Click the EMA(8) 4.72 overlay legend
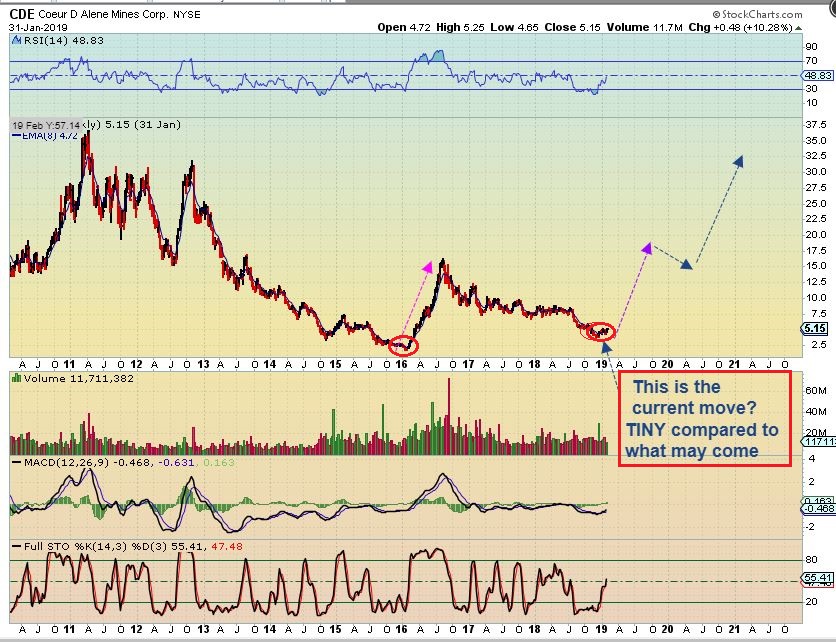836x642 pixels. pyautogui.click(x=50, y=135)
